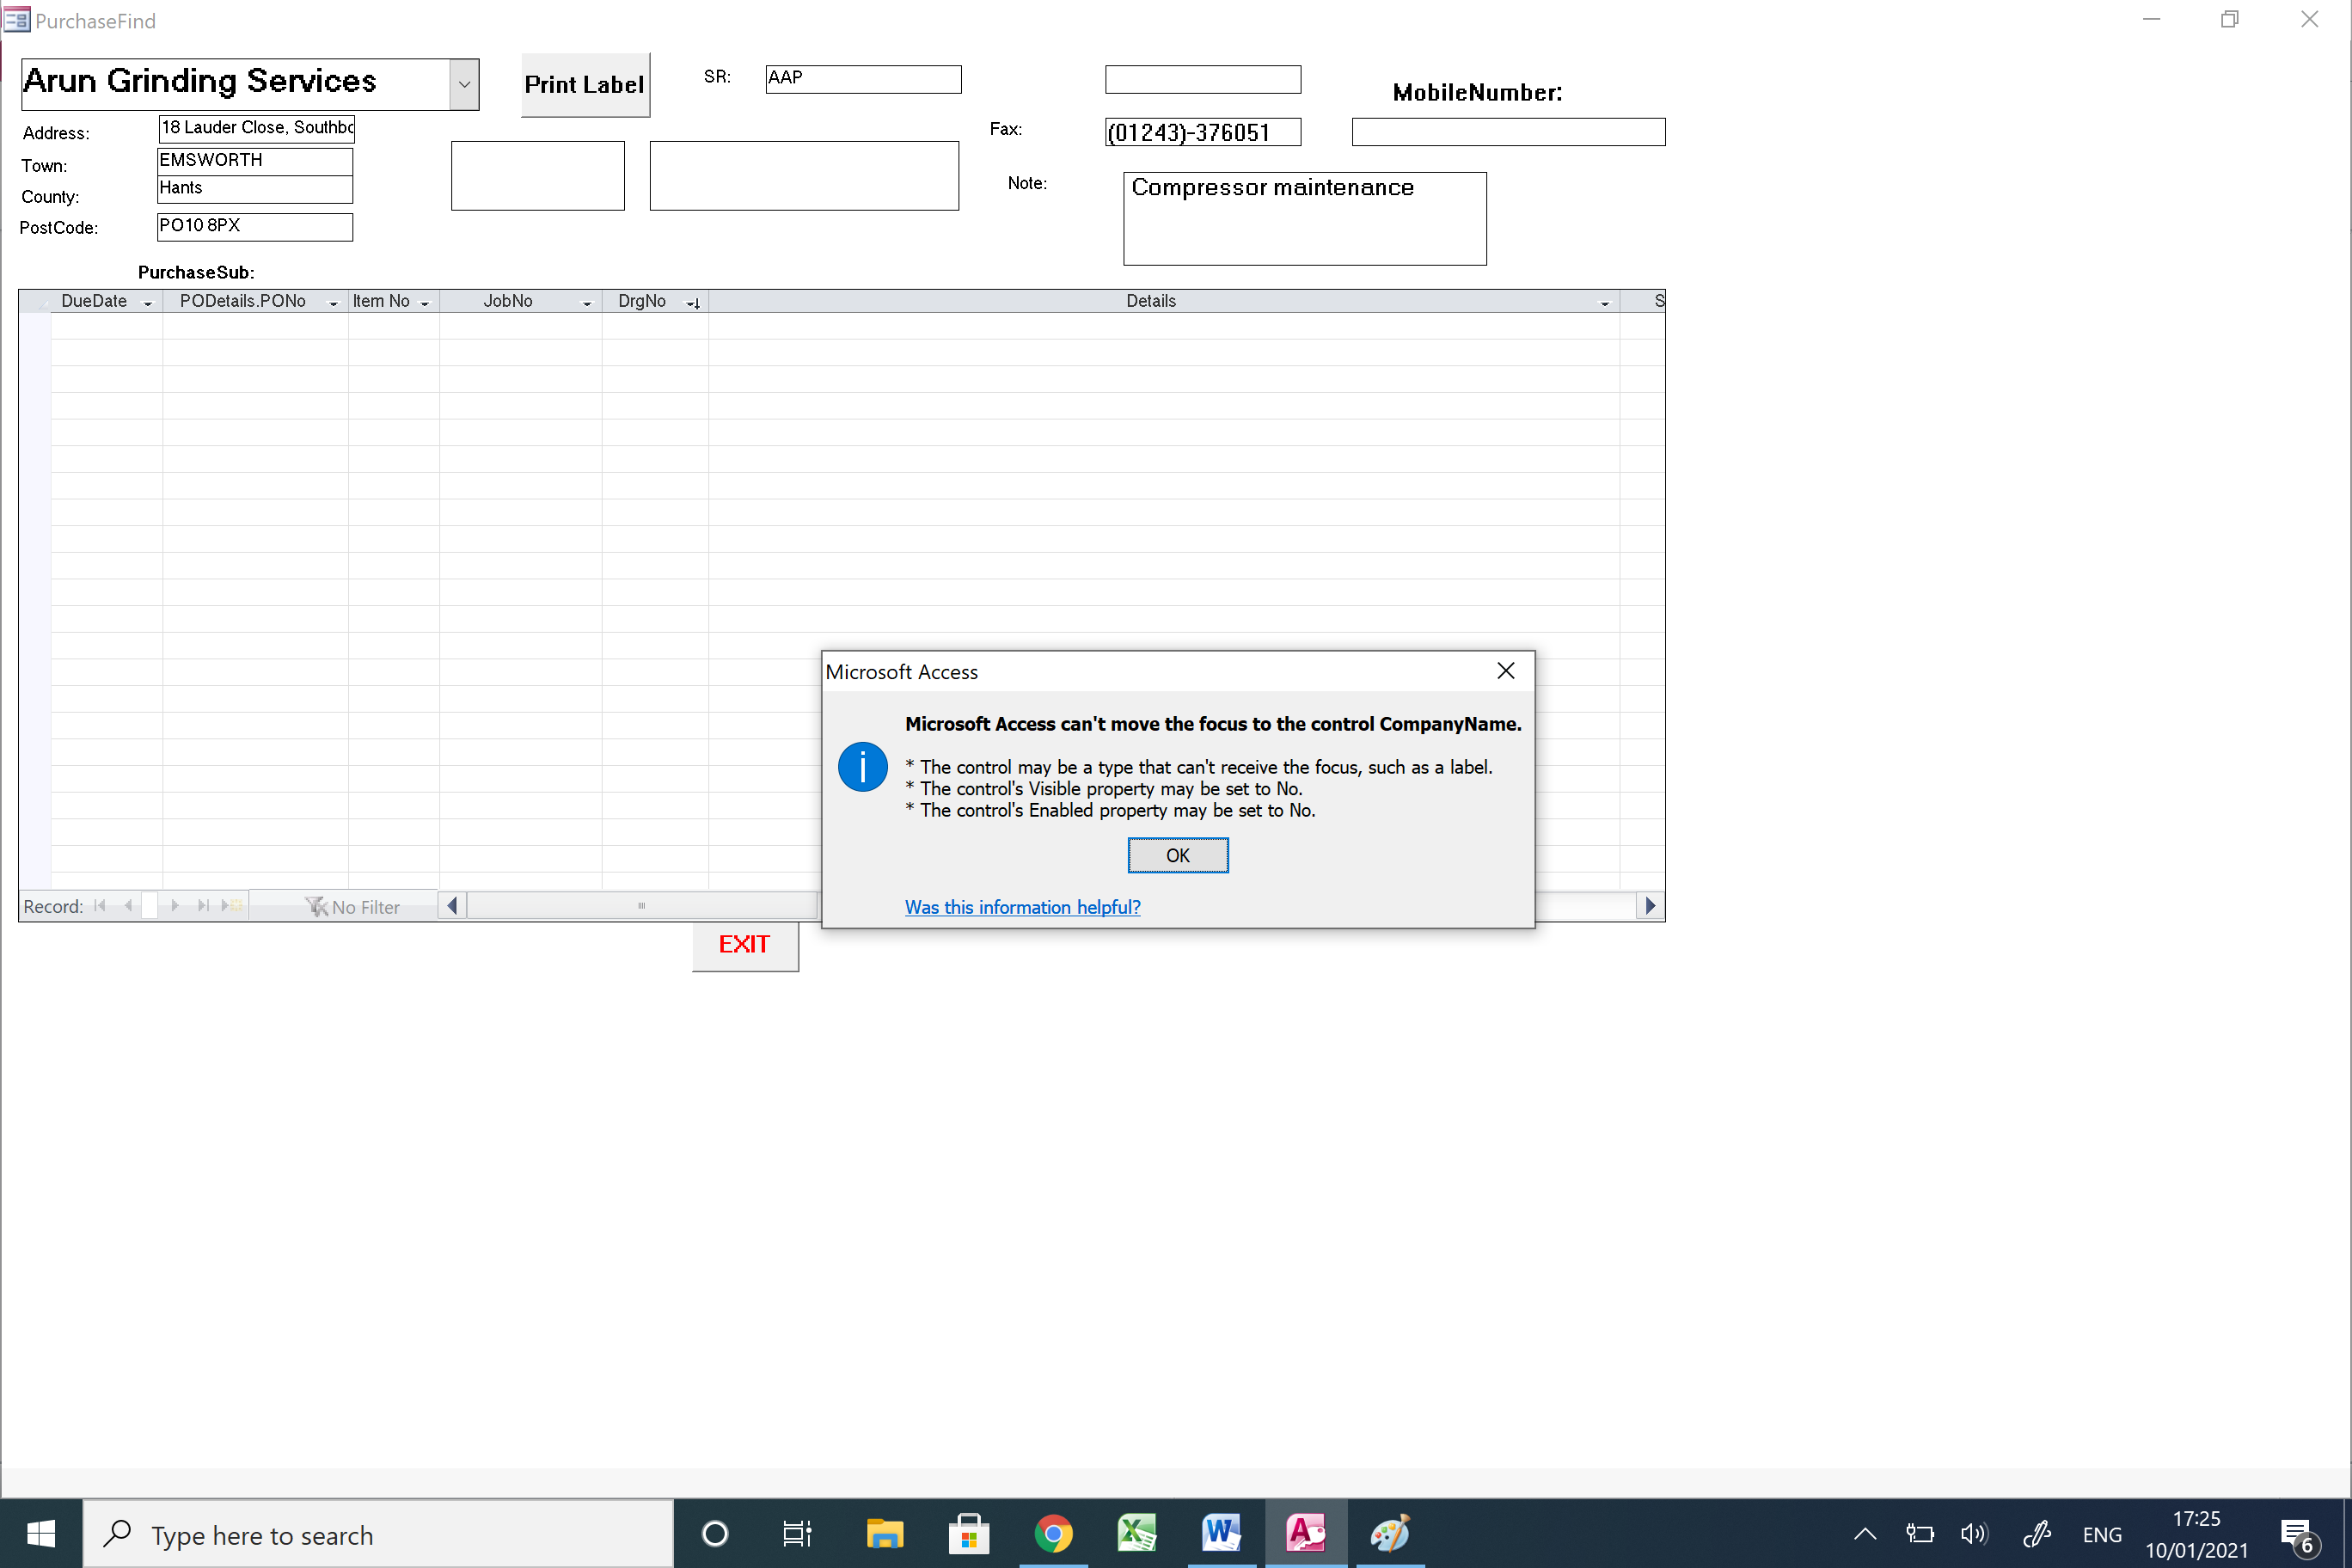Image resolution: width=2352 pixels, height=1568 pixels.
Task: Click OK in the Microsoft Access dialog
Action: pos(1177,855)
